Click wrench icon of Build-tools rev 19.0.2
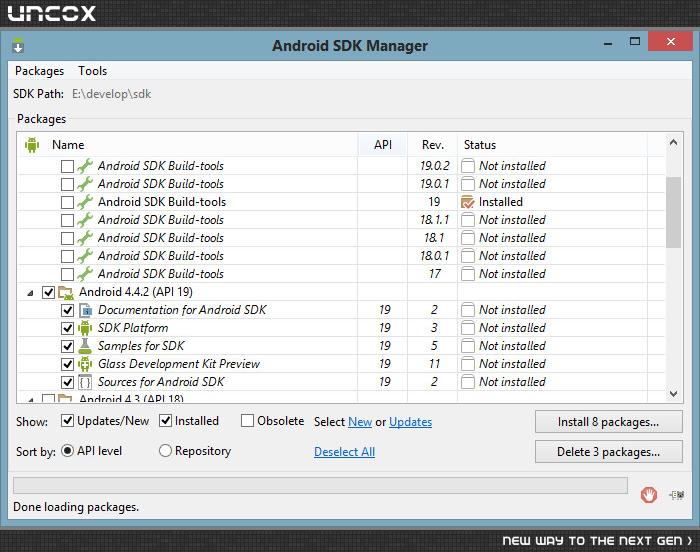 (x=85, y=166)
